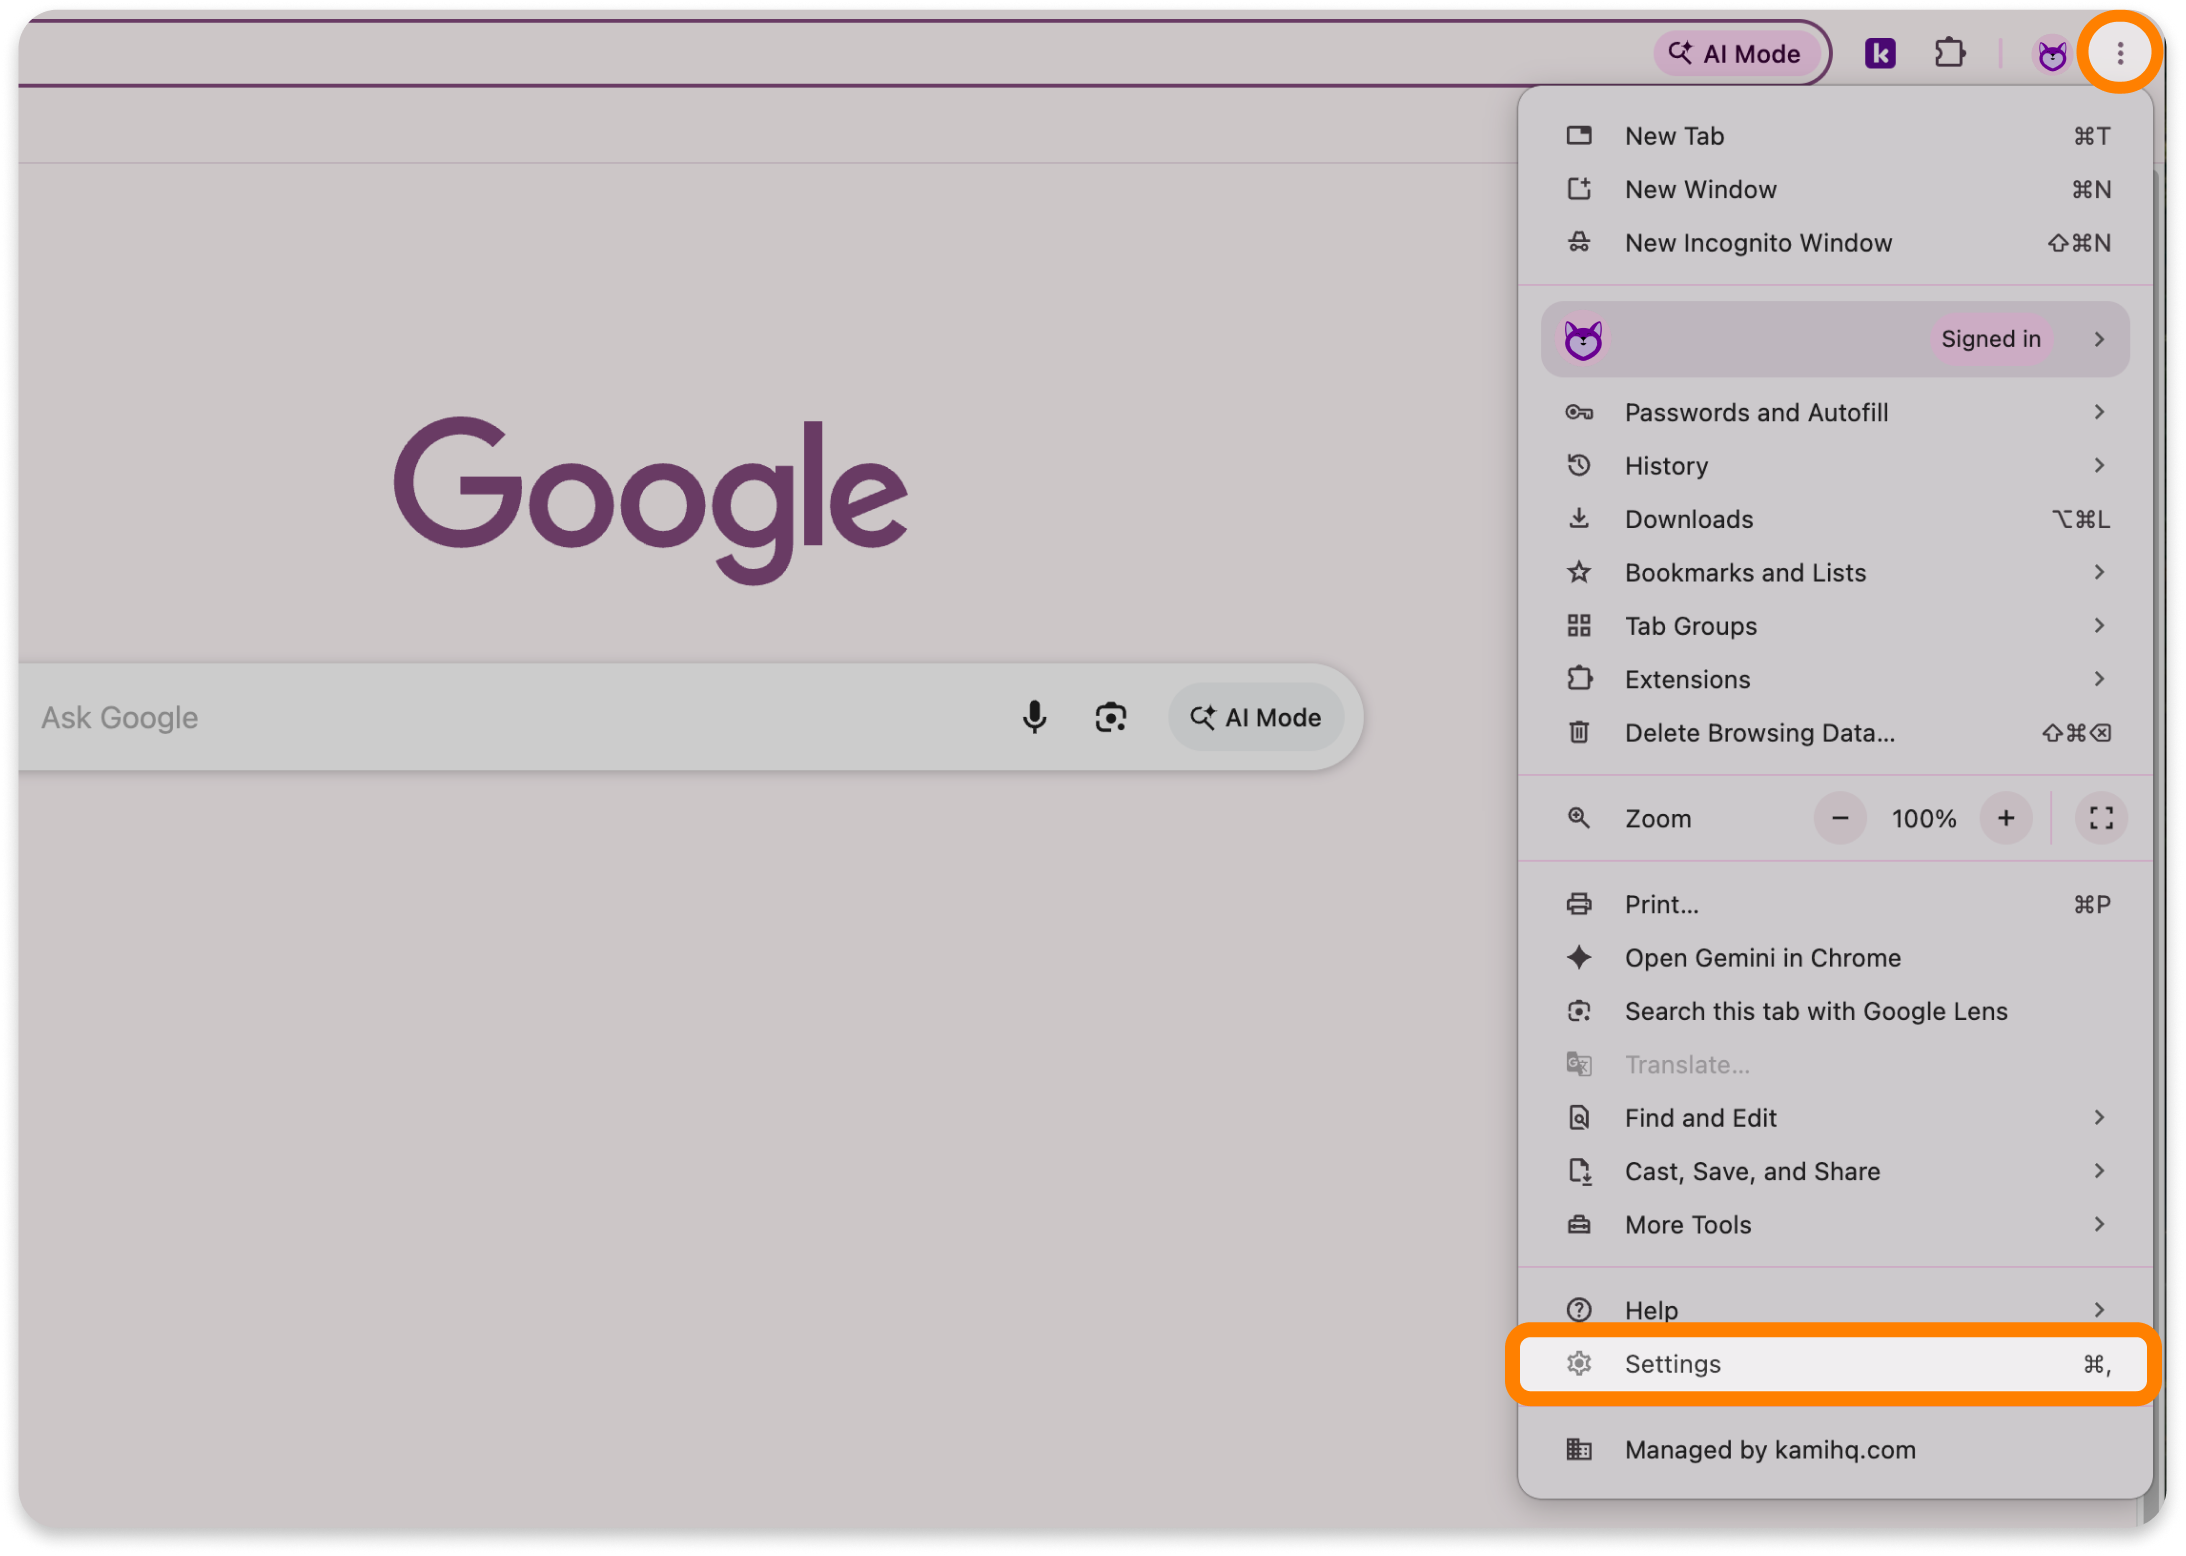The height and width of the screenshot is (1556, 2186).
Task: Open Settings from the menu
Action: tap(1833, 1364)
